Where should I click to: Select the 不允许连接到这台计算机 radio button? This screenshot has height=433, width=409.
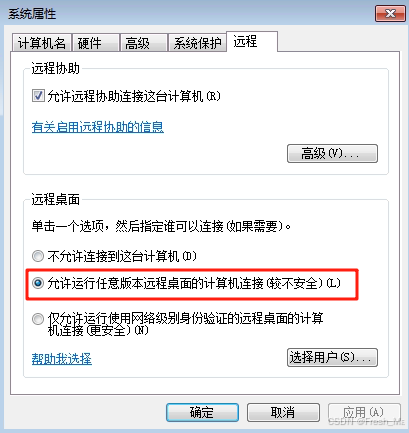[38, 256]
